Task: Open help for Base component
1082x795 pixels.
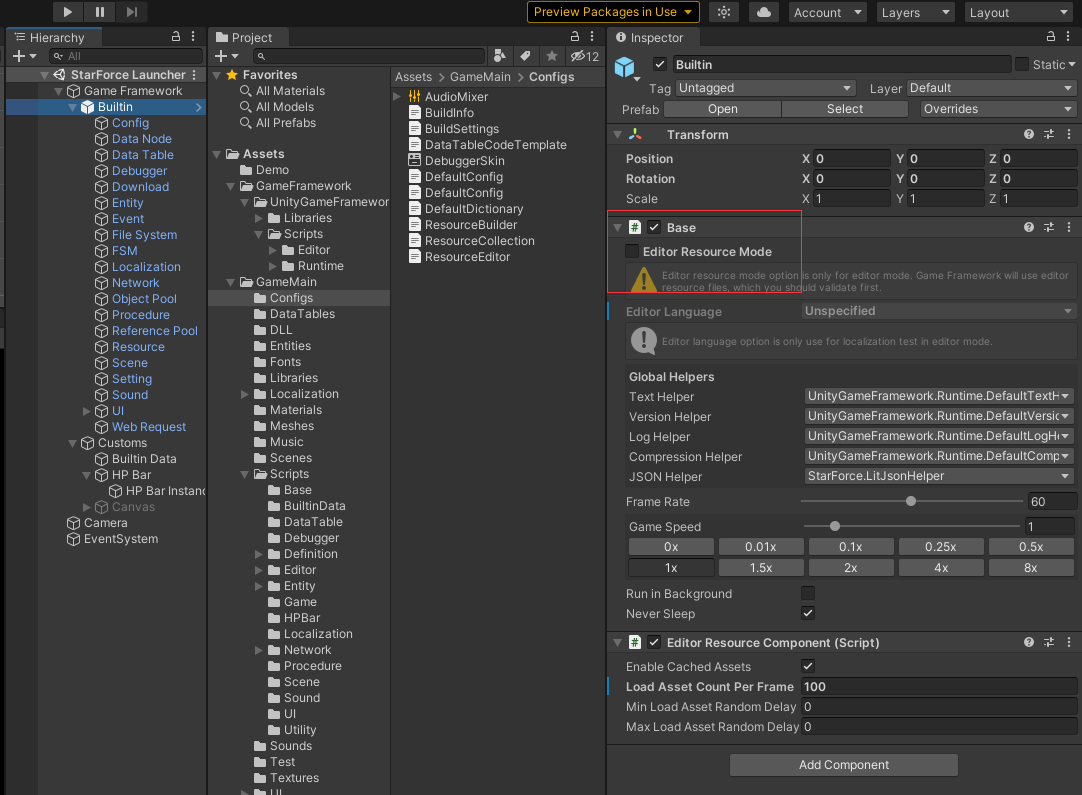Action: tap(1029, 227)
